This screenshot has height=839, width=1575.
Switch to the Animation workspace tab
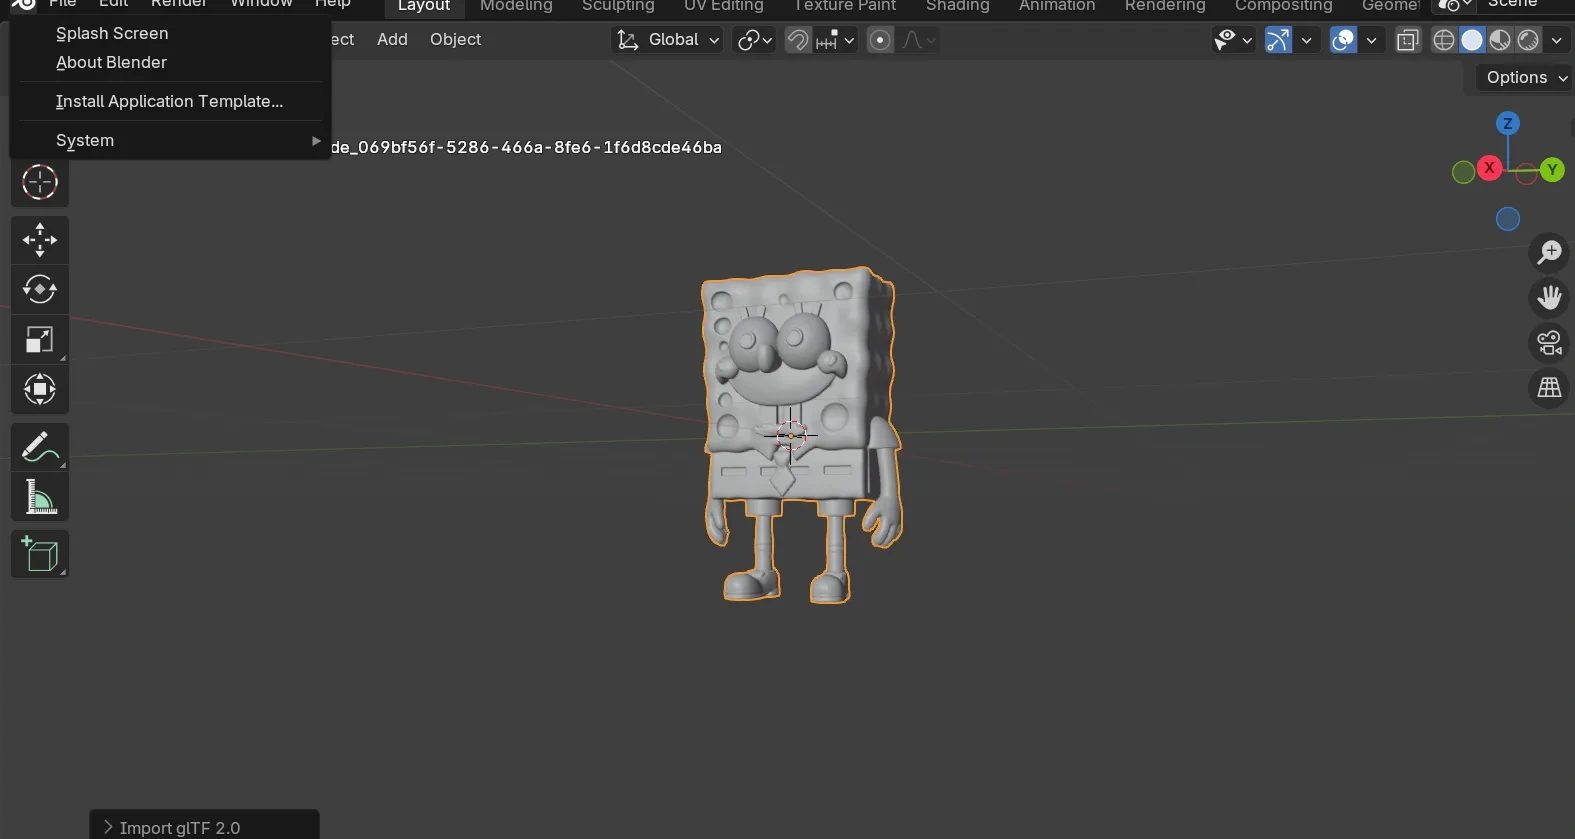pos(1057,6)
